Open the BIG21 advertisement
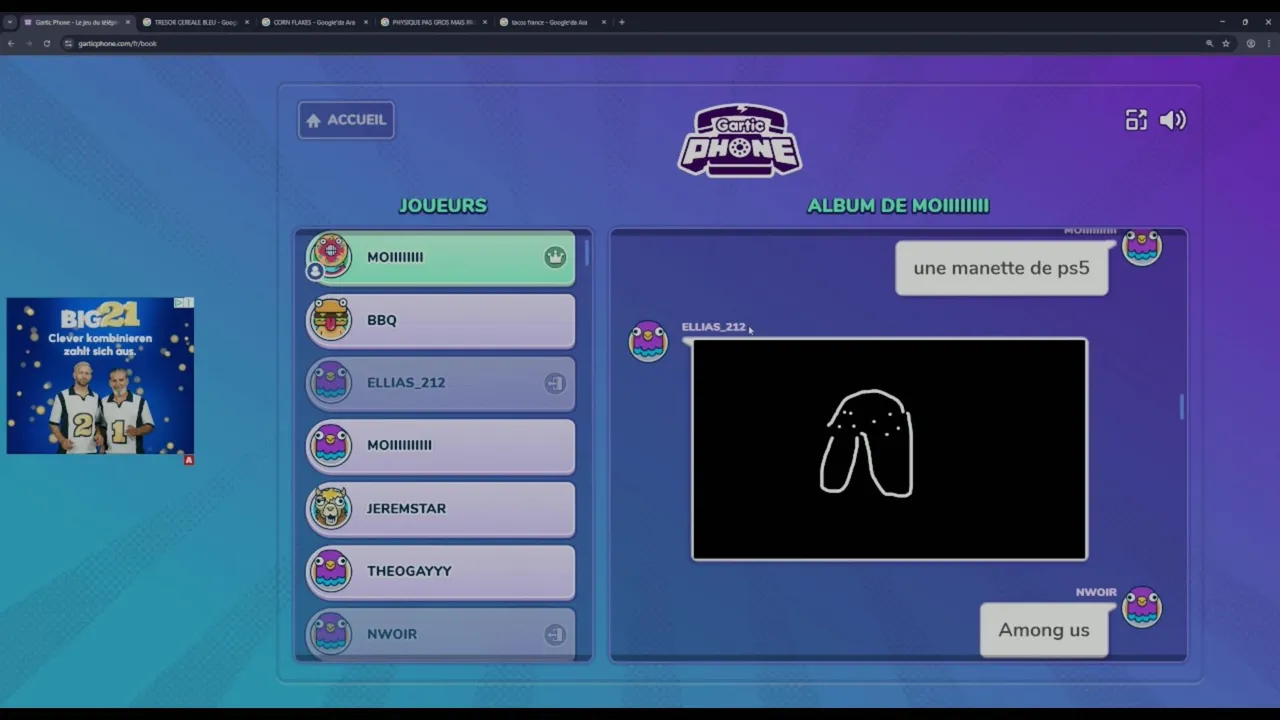Viewport: 1280px width, 720px height. [100, 376]
